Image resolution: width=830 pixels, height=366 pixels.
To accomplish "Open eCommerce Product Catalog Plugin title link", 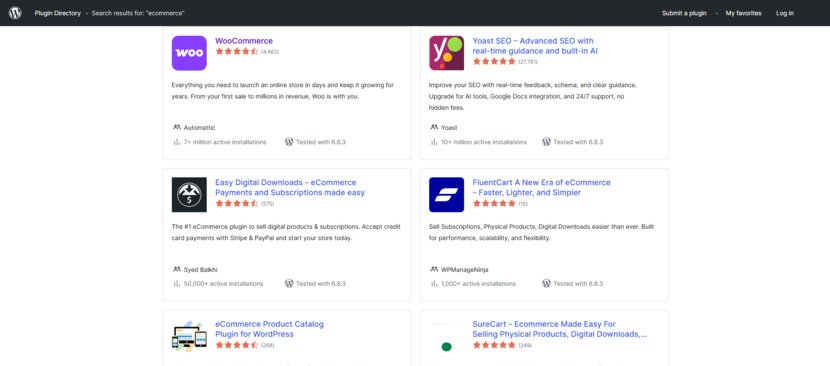I will [x=269, y=329].
